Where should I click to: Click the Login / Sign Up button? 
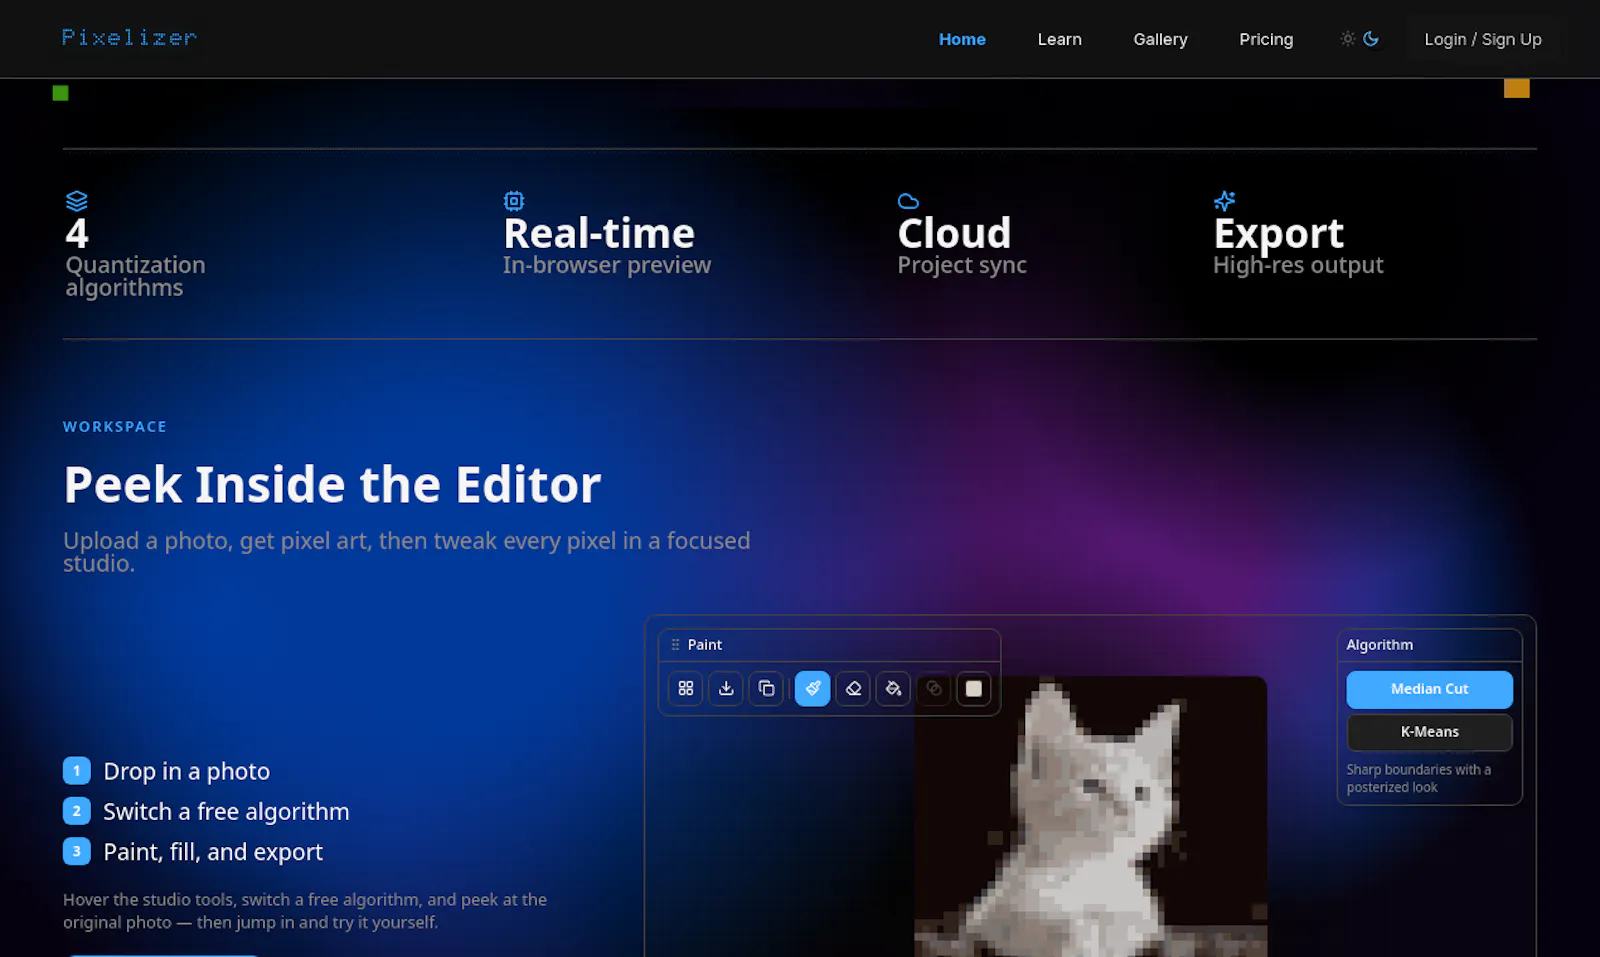pos(1483,39)
